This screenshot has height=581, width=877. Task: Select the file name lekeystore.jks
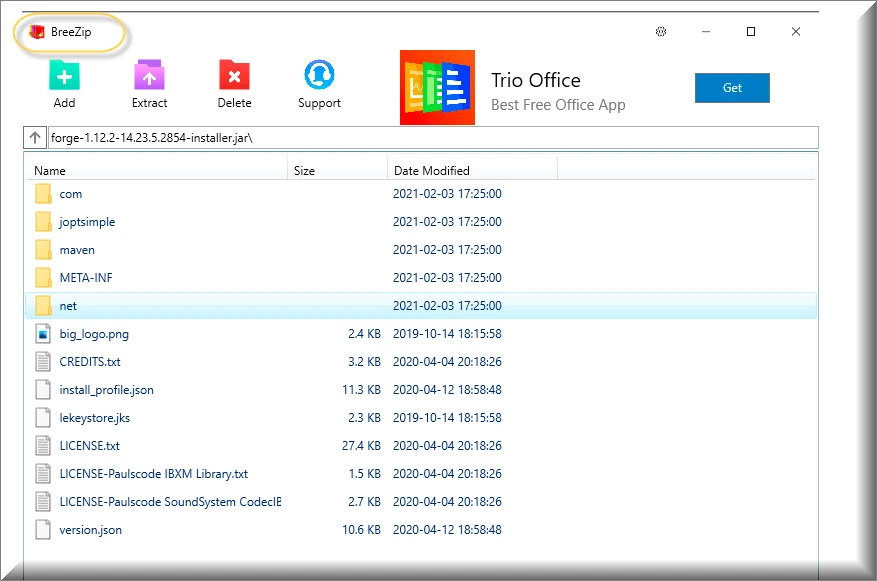95,418
